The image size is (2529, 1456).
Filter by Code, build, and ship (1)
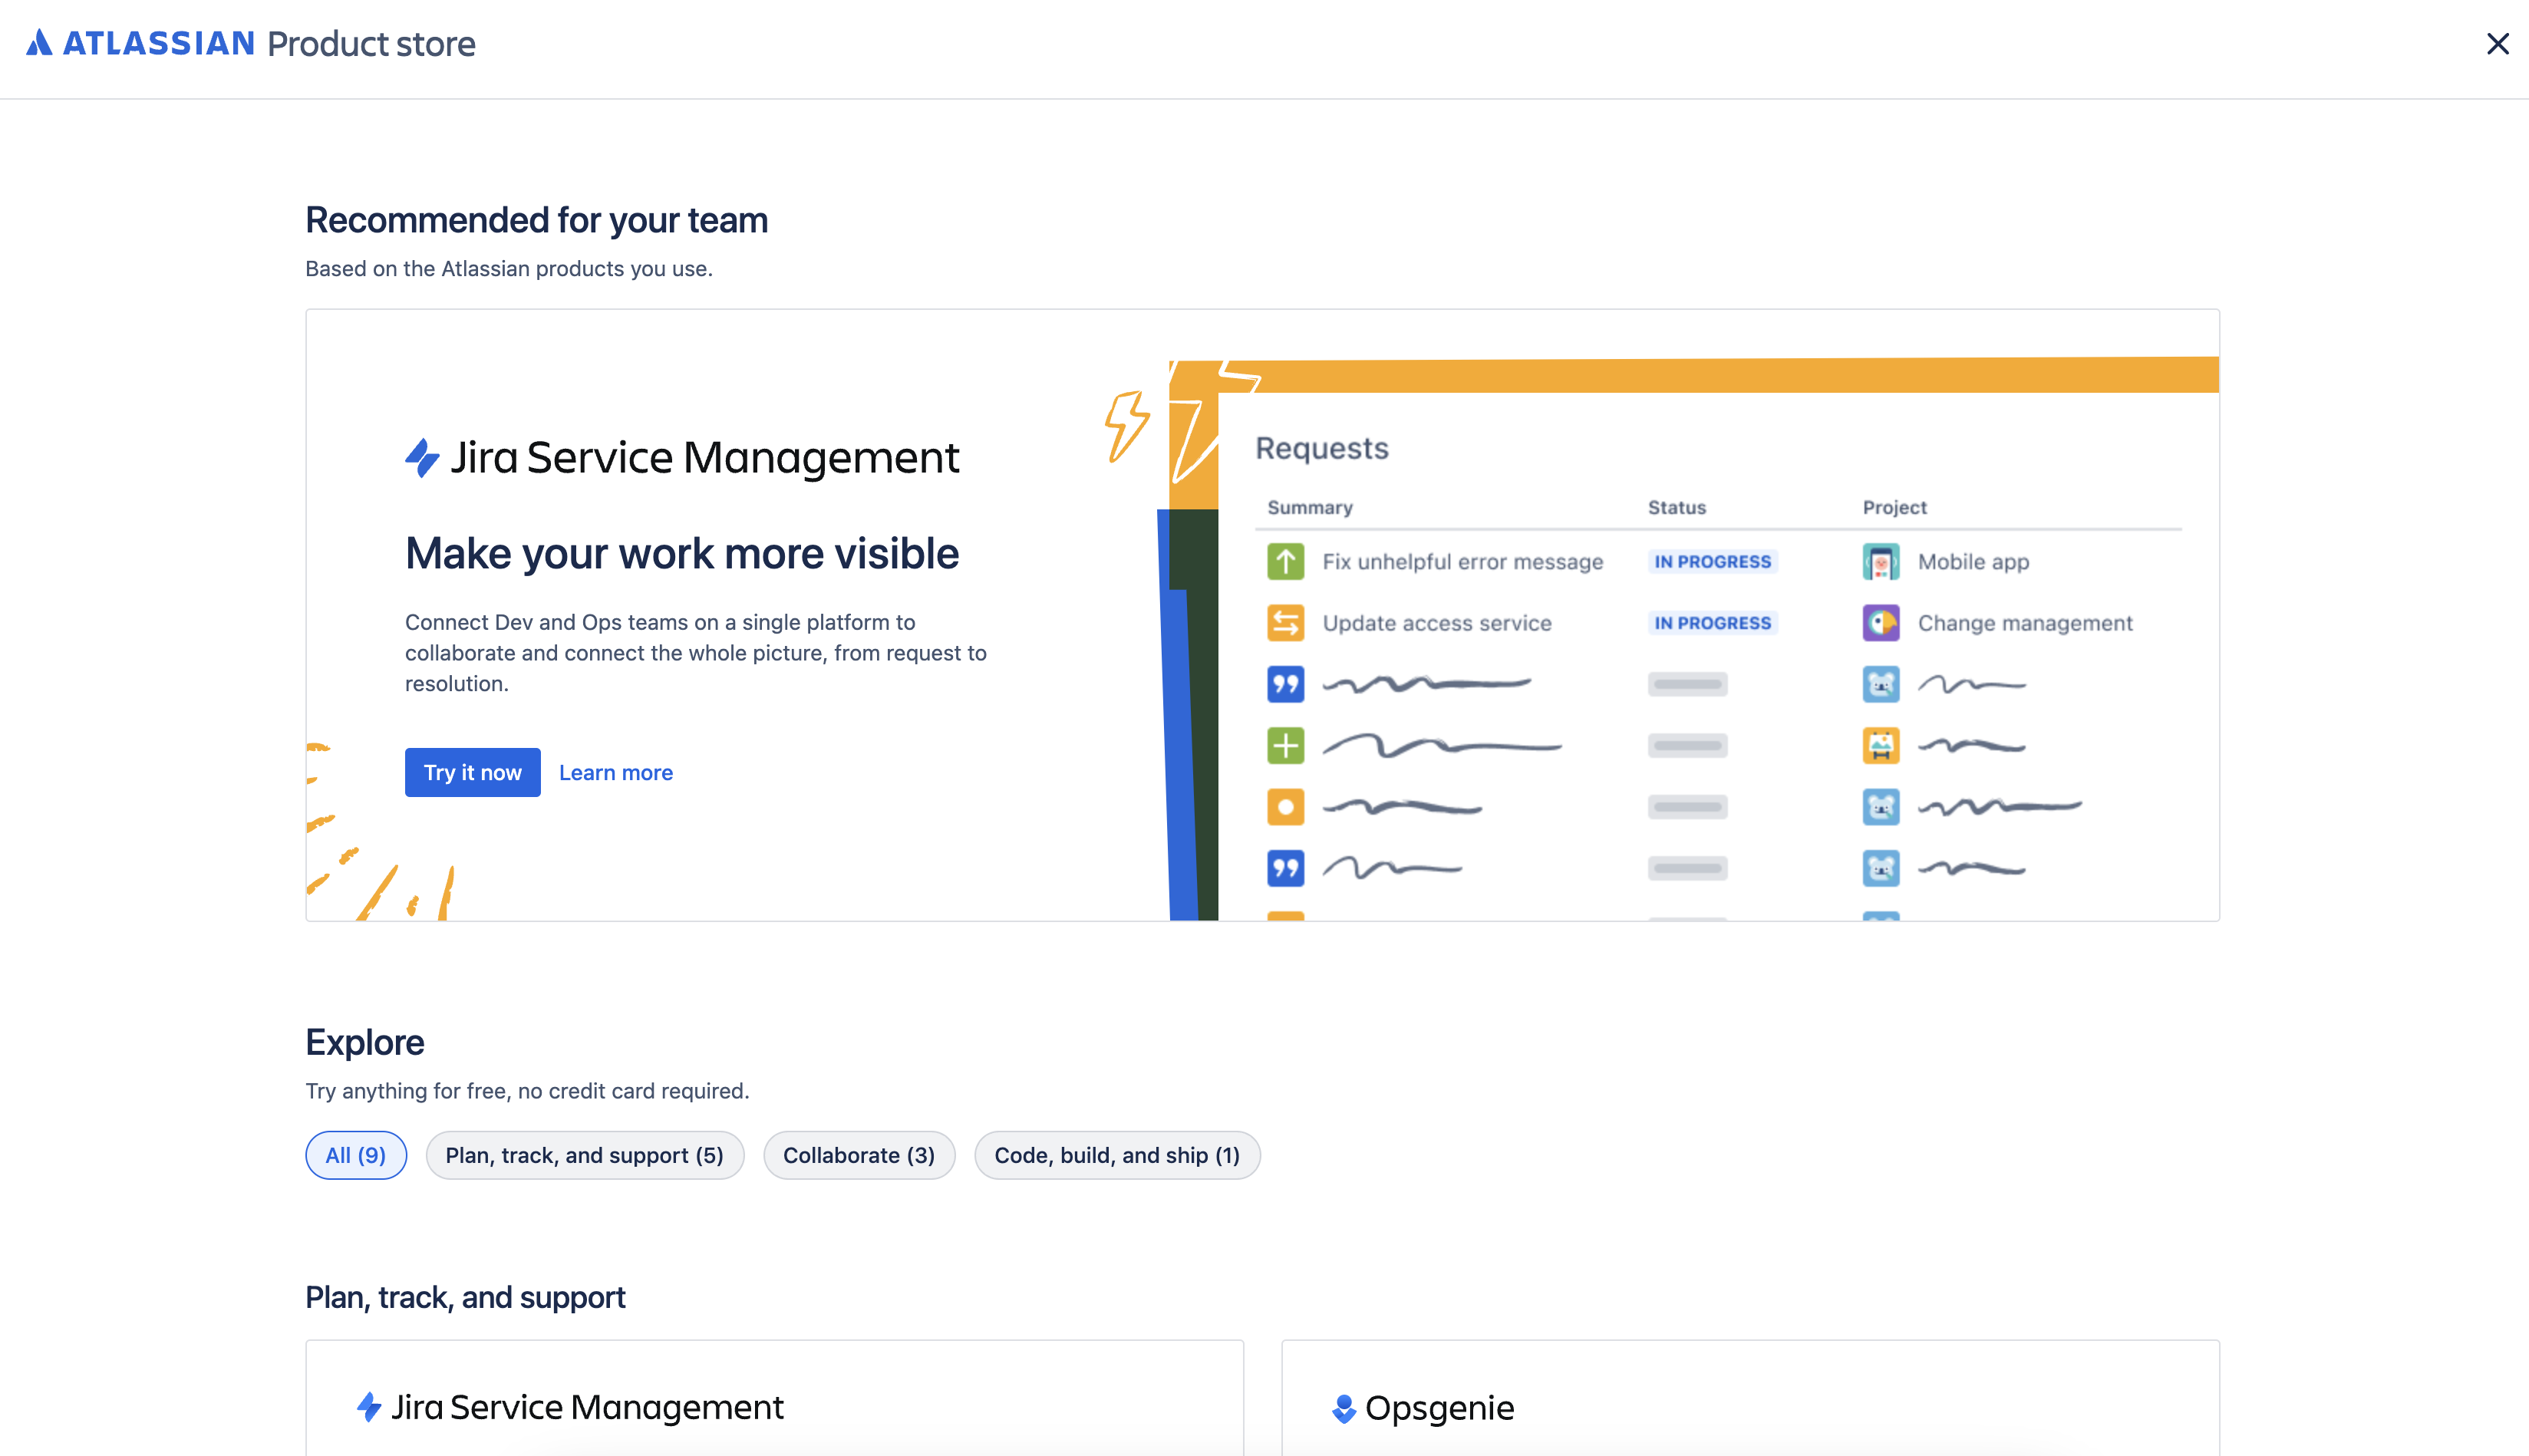[1117, 1155]
